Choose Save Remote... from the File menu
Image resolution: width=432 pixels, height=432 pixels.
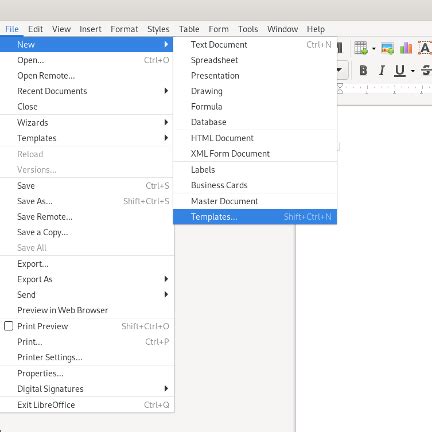tap(86, 217)
